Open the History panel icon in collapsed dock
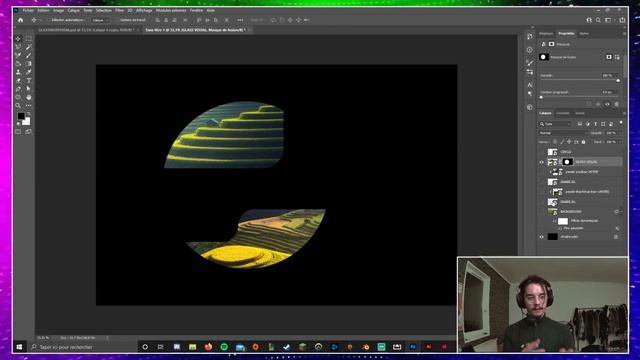Screen dimensions: 640x360 click(x=529, y=37)
